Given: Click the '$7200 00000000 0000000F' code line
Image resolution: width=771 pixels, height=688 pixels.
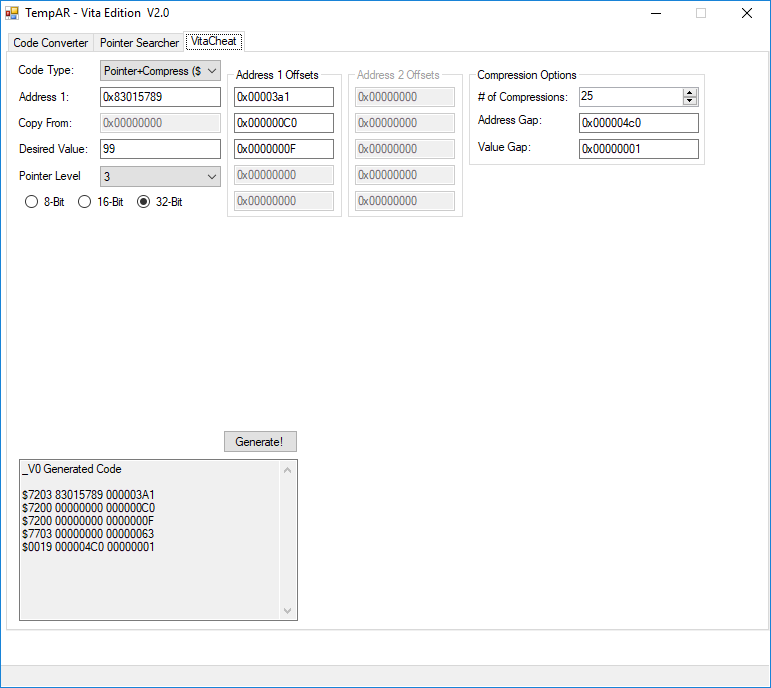Looking at the screenshot, I should [88, 521].
